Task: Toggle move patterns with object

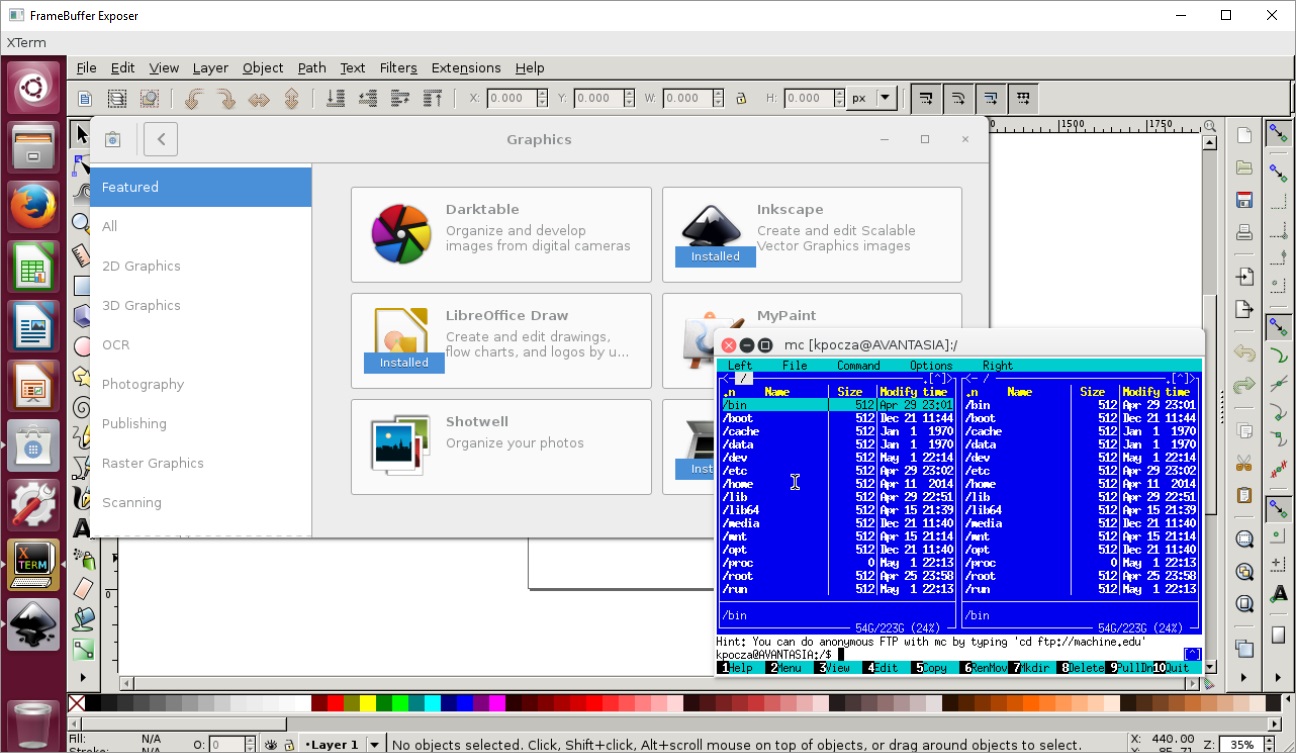Action: click(x=1022, y=98)
